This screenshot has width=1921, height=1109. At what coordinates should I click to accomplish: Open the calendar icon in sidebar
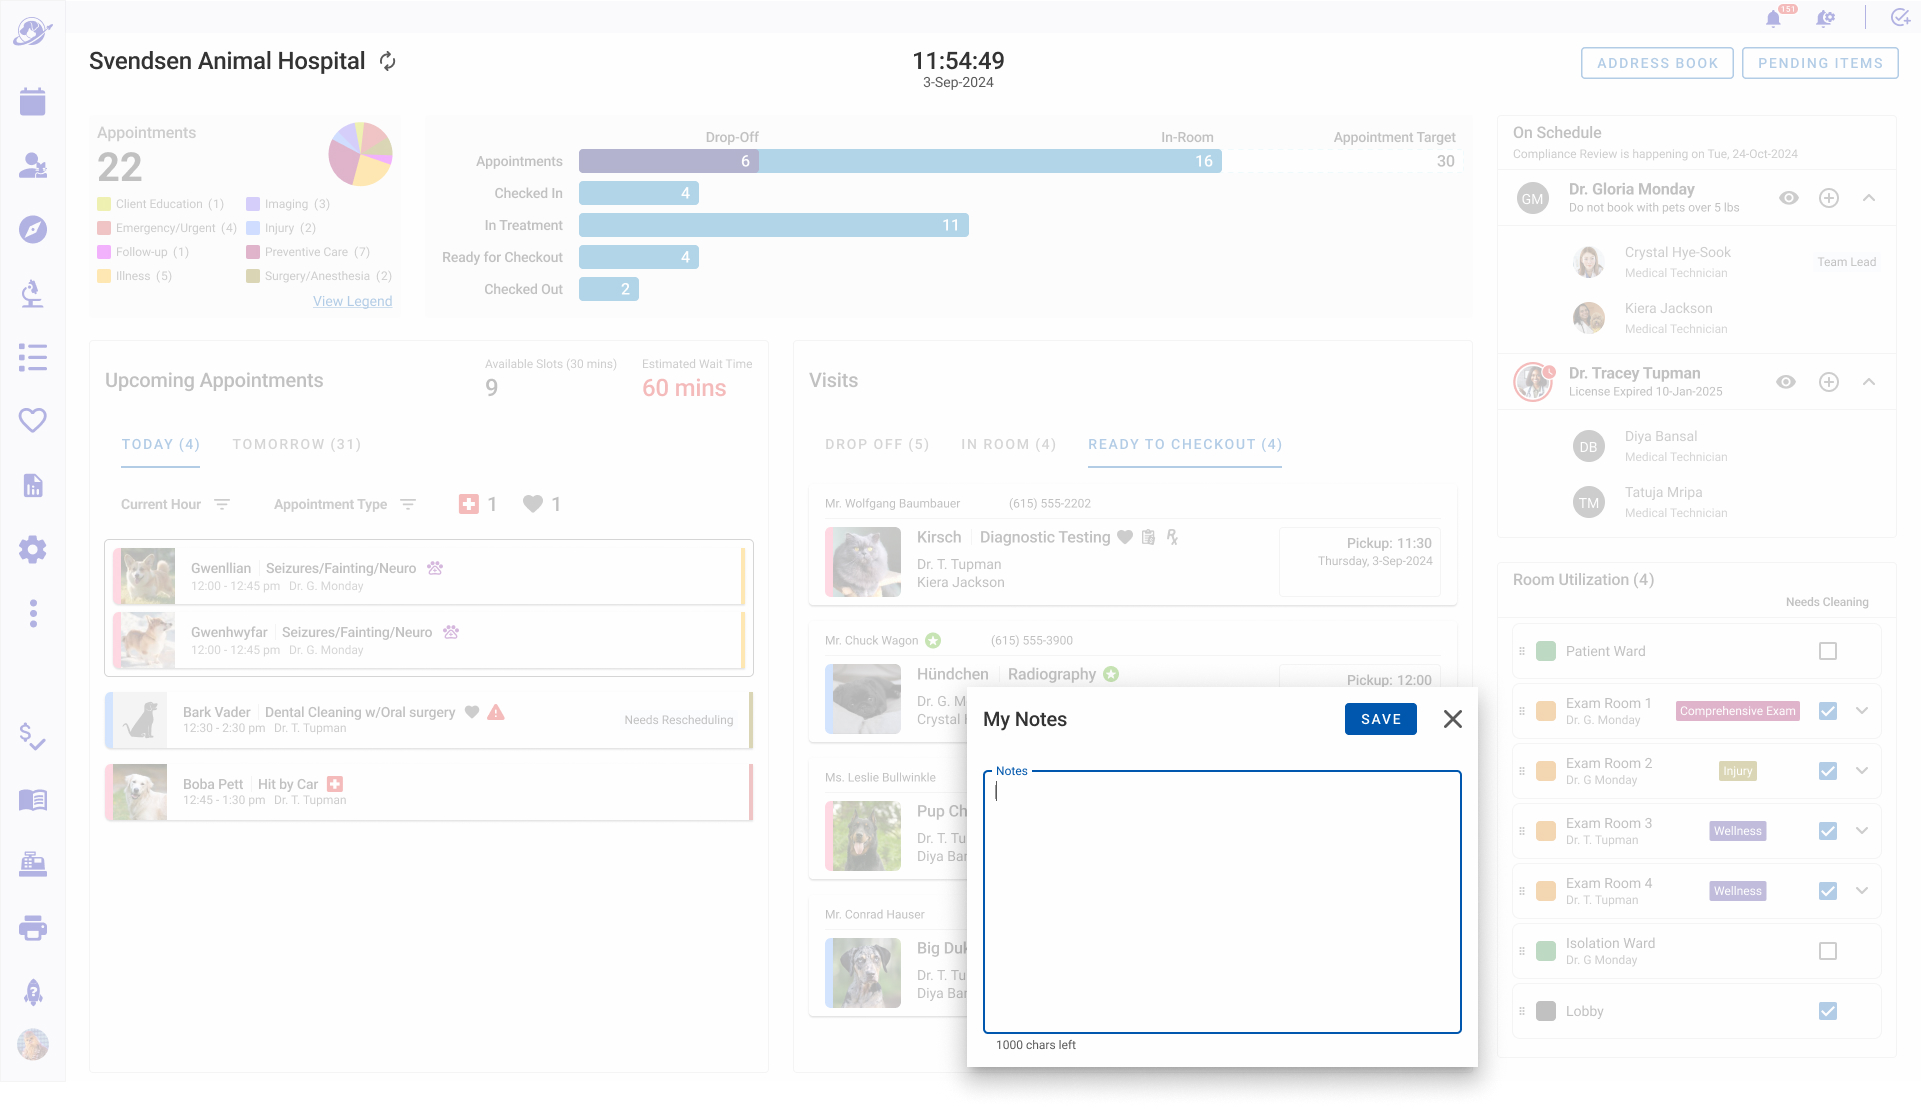pos(32,101)
